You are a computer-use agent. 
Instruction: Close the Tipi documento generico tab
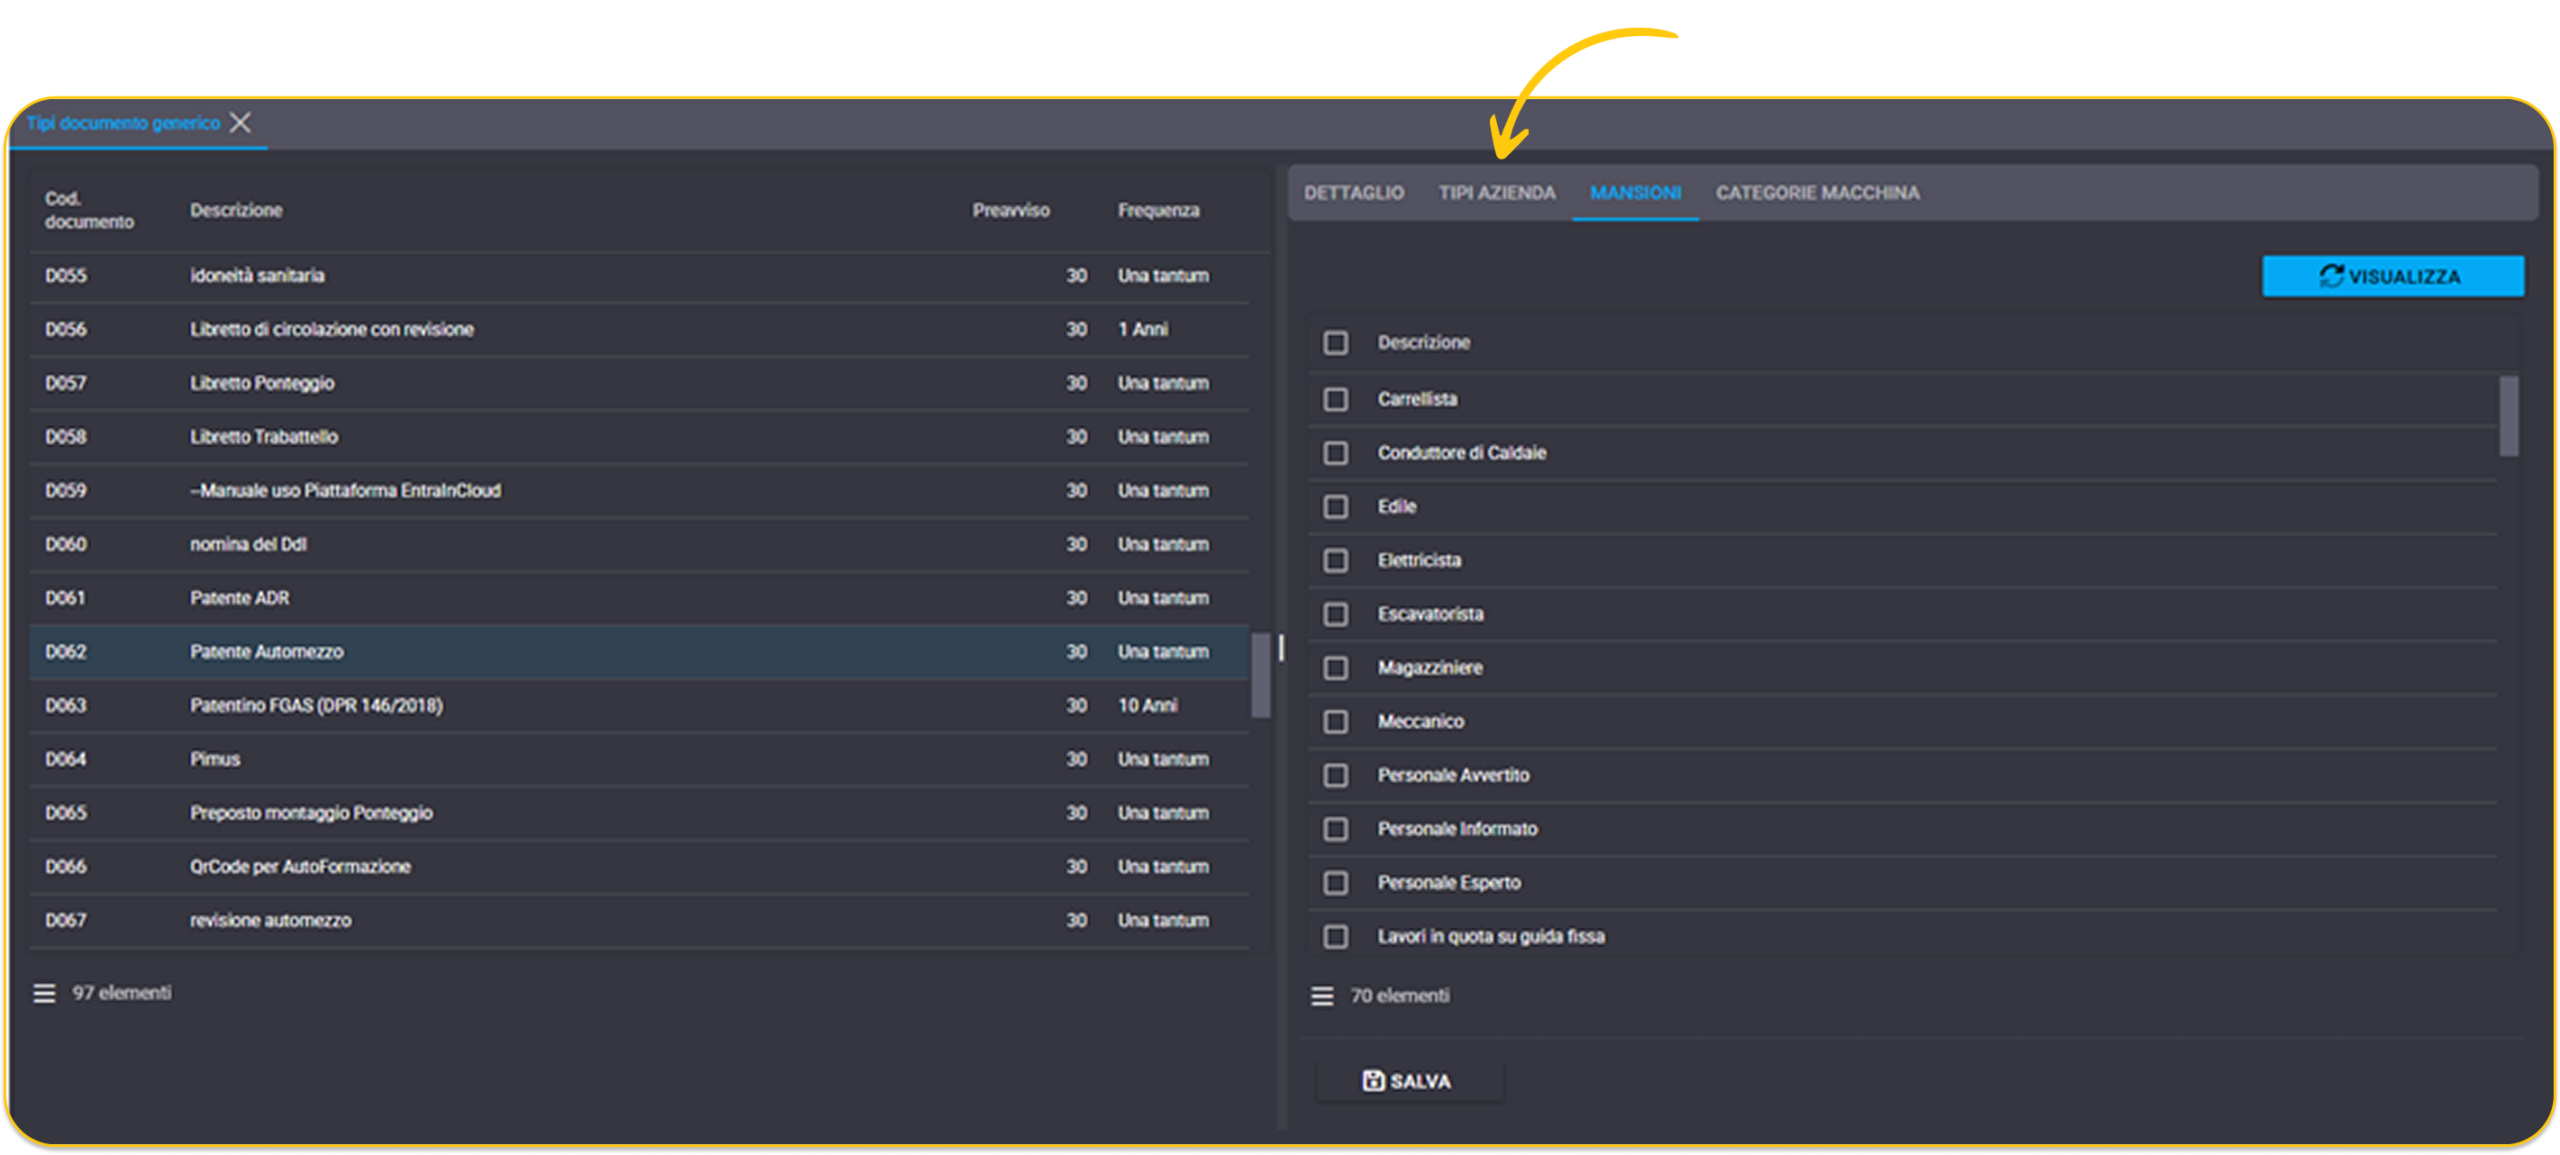pos(240,122)
